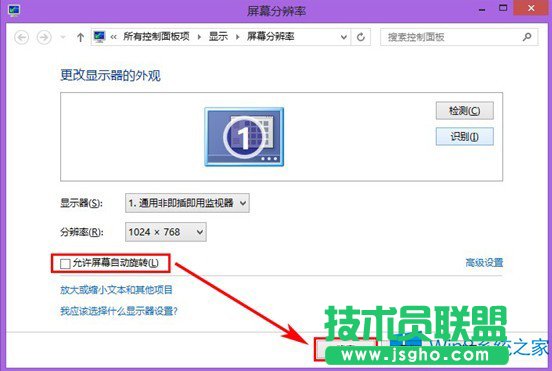Viewport: 552px width, 371px height.
Task: Go up one folder level
Action: coord(80,37)
